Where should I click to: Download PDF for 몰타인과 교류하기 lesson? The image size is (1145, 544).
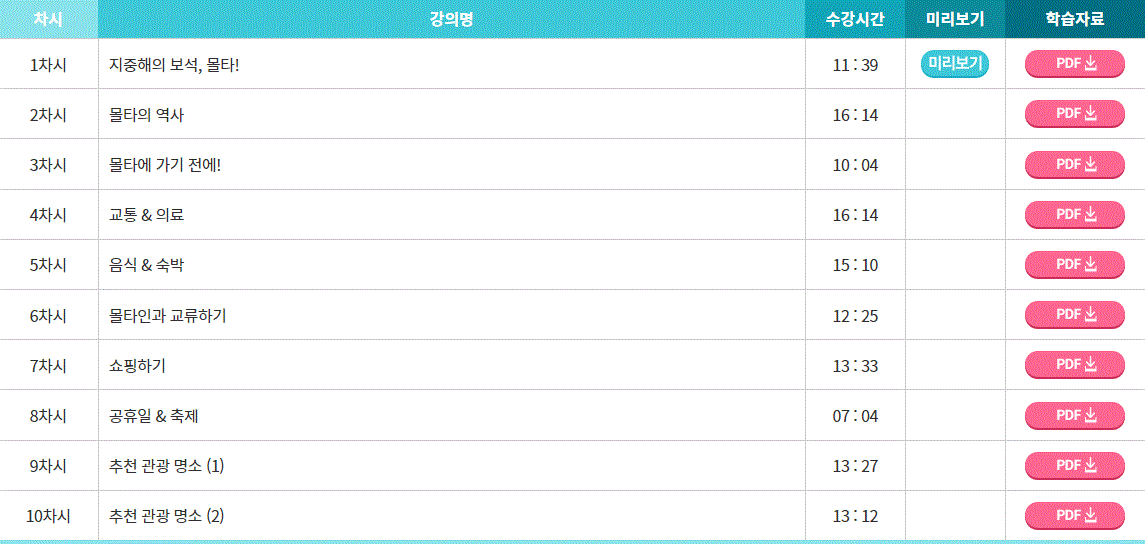pyautogui.click(x=1075, y=315)
